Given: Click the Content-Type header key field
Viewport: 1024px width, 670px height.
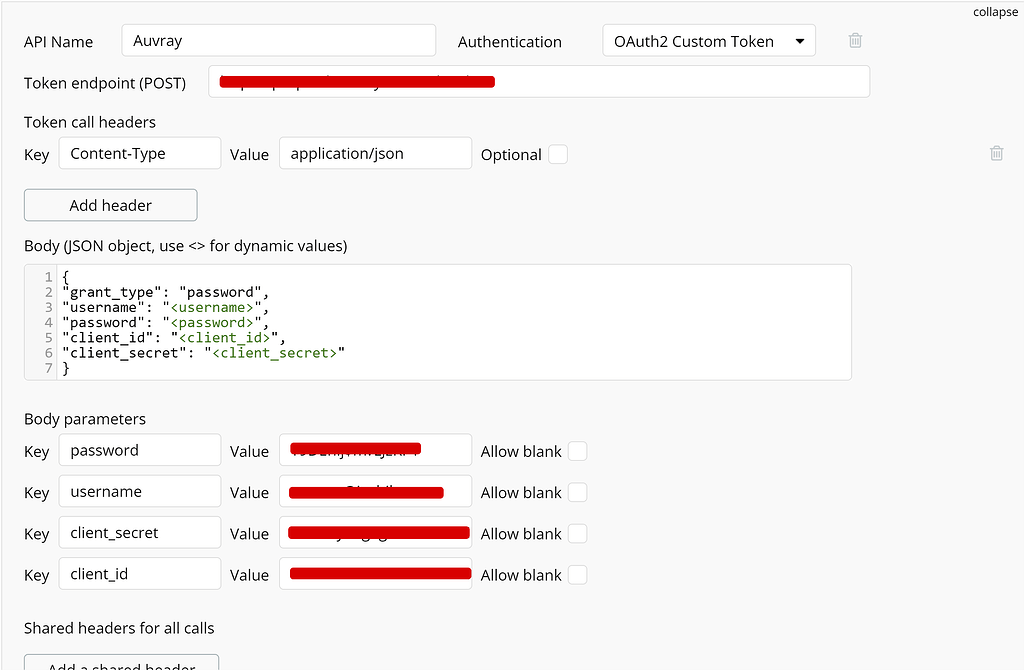Looking at the screenshot, I should point(140,153).
